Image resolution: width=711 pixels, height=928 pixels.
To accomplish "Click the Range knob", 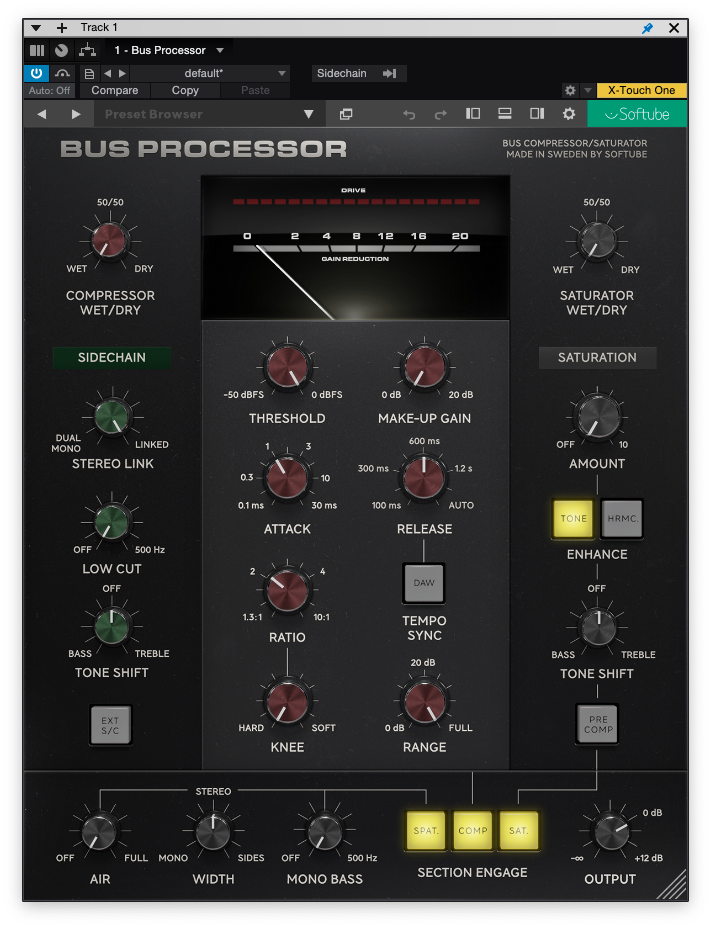I will (x=424, y=701).
